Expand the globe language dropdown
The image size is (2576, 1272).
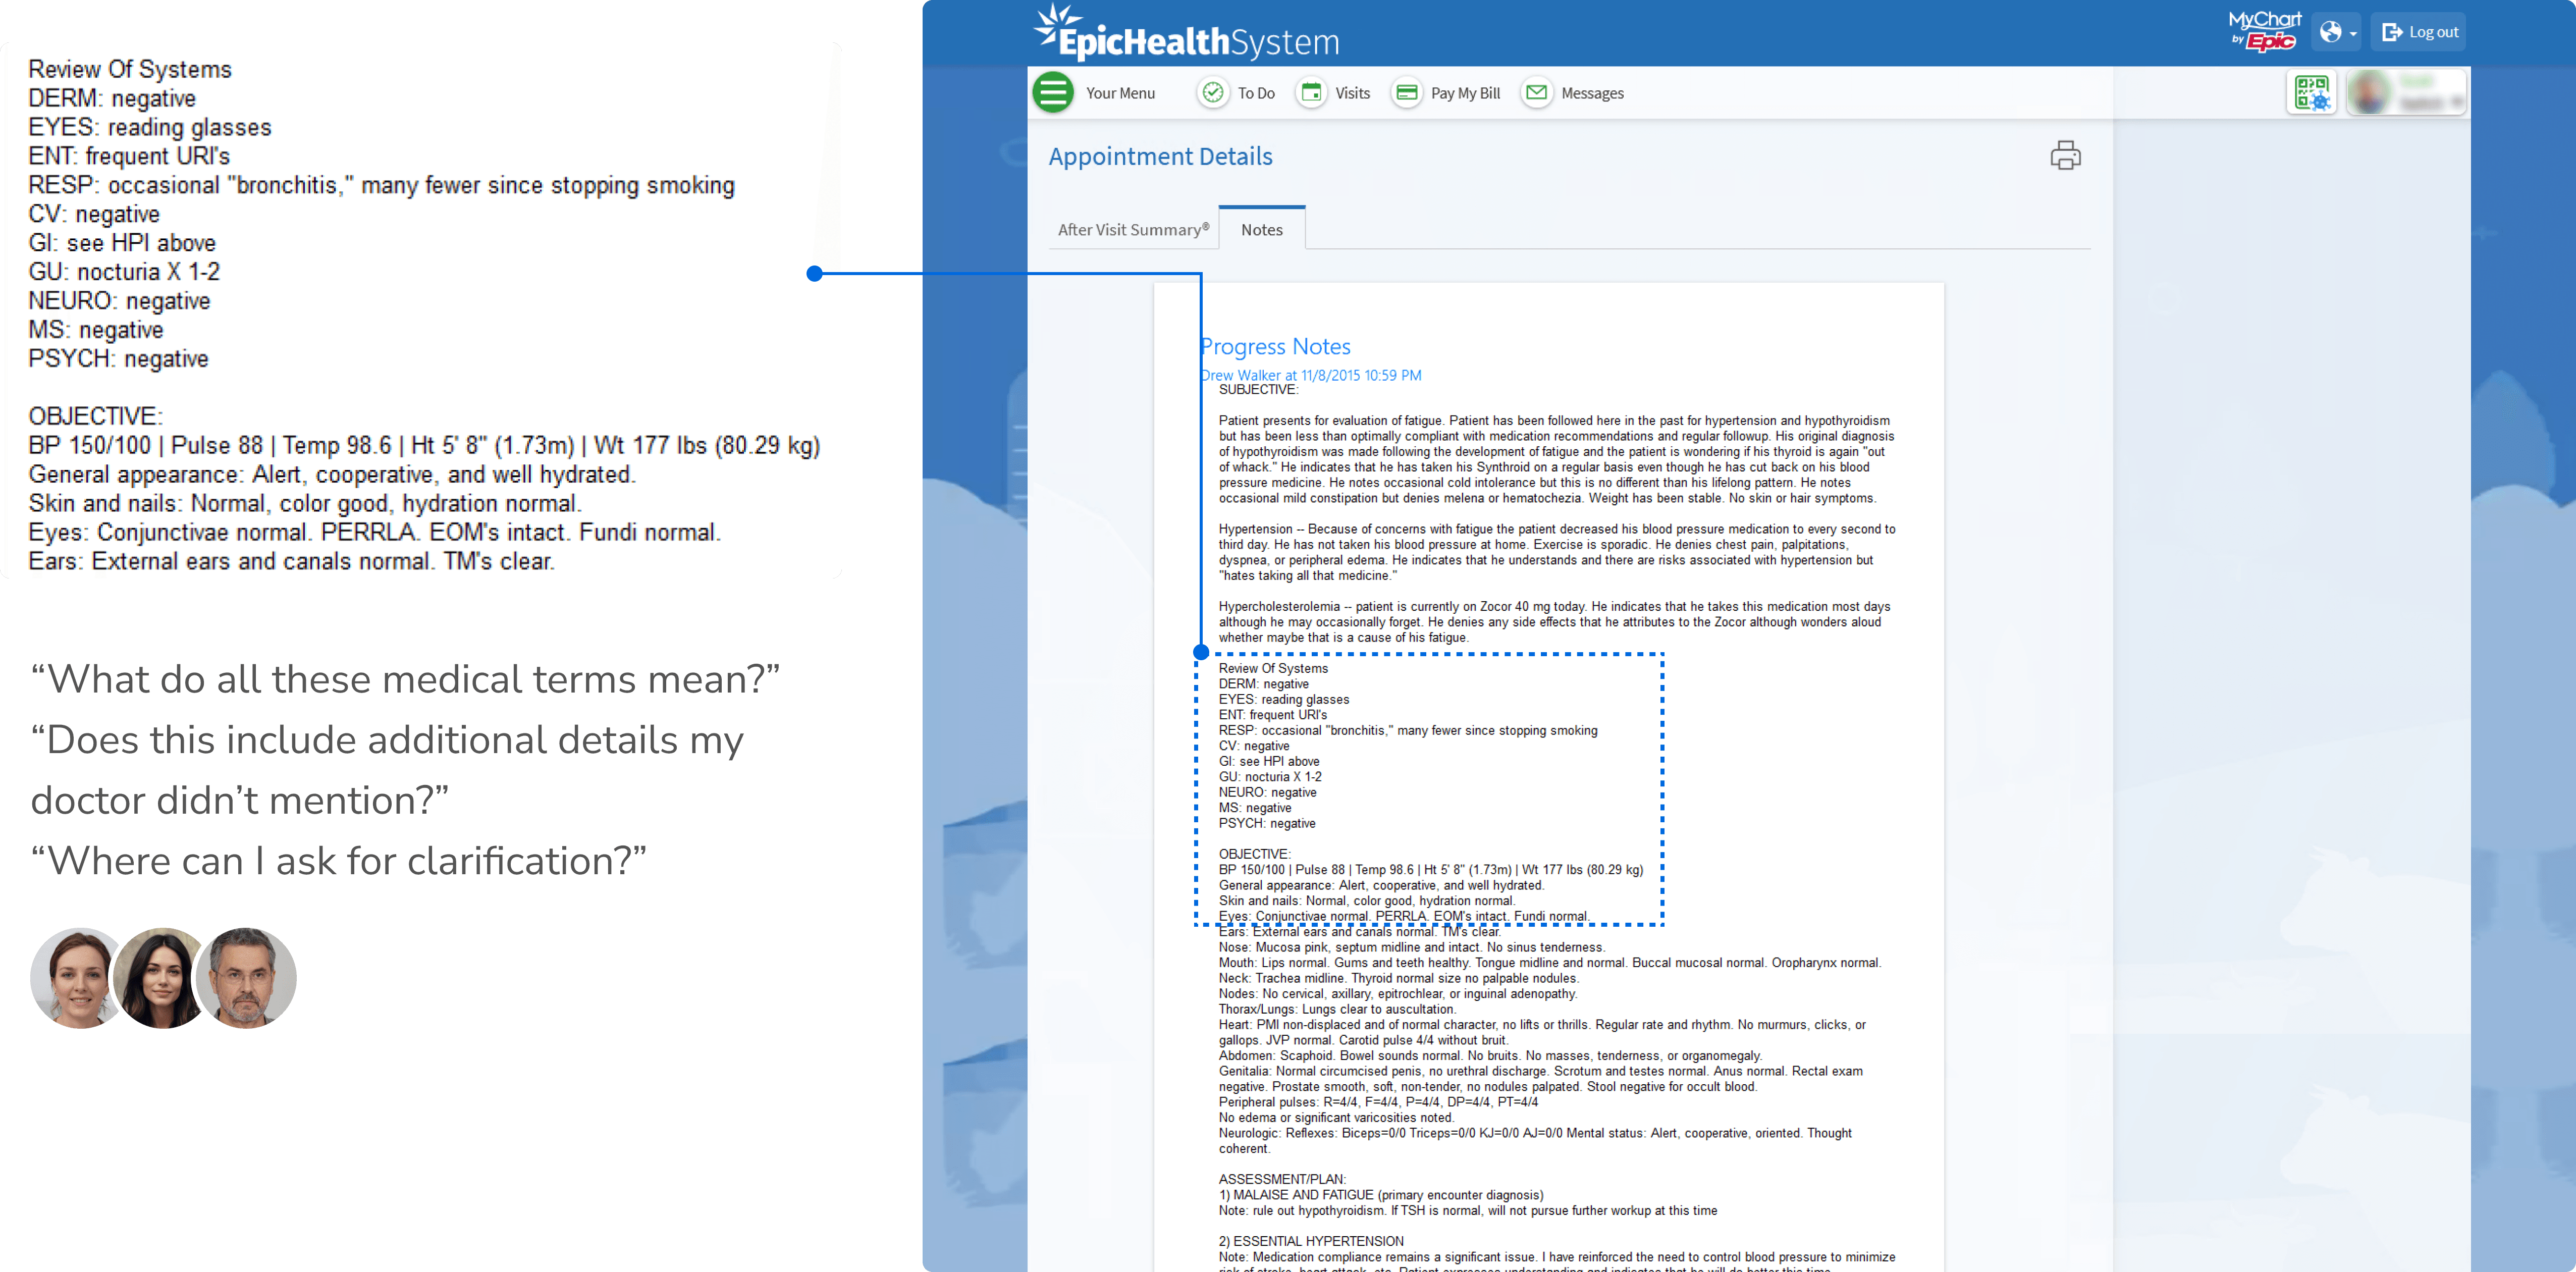click(x=2337, y=32)
